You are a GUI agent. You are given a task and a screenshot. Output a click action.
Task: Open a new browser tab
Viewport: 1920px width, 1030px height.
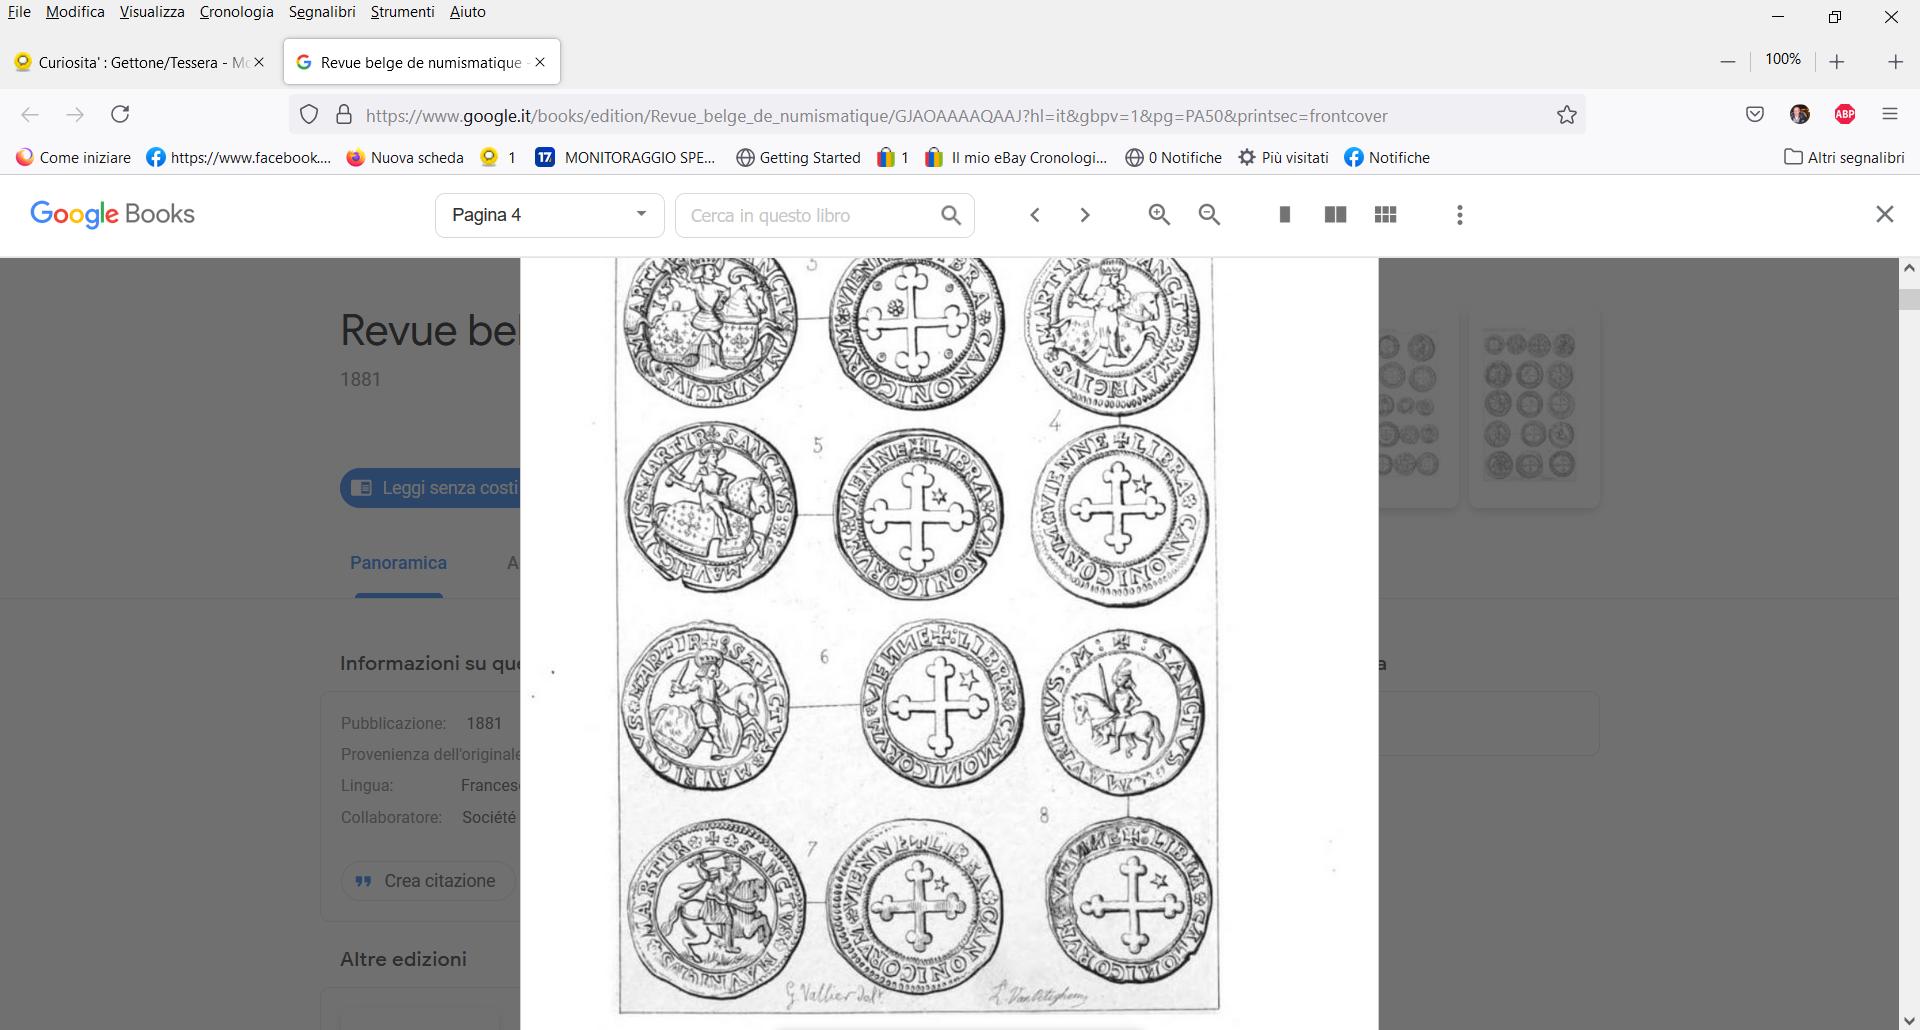click(x=1895, y=62)
